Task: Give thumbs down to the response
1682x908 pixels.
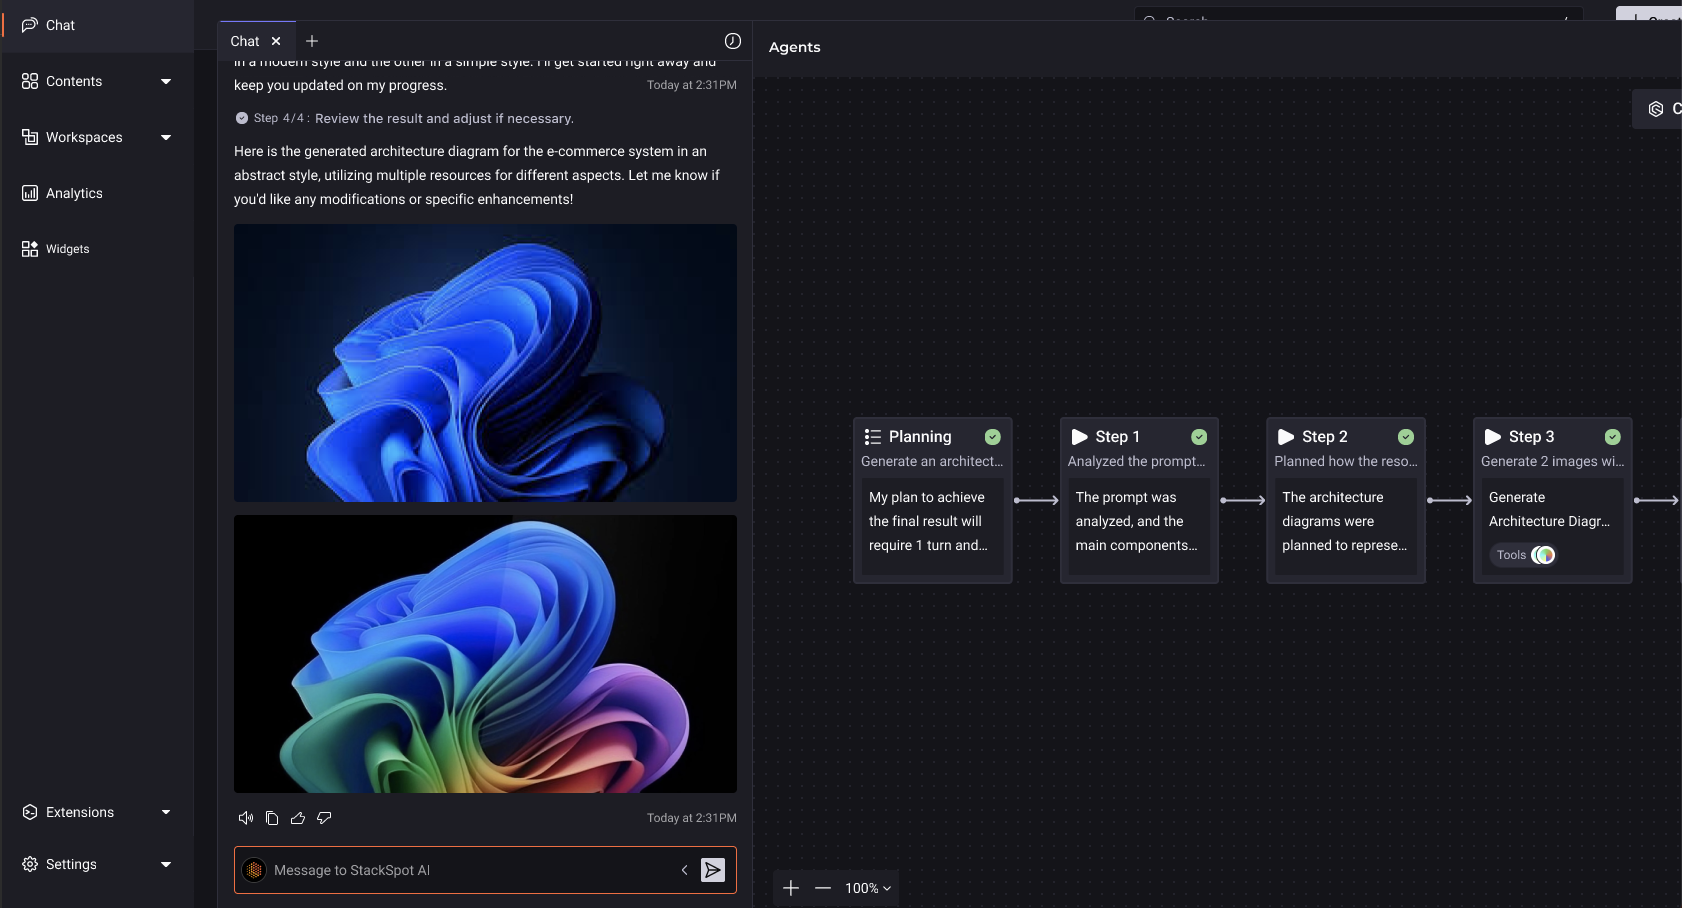Action: tap(324, 818)
